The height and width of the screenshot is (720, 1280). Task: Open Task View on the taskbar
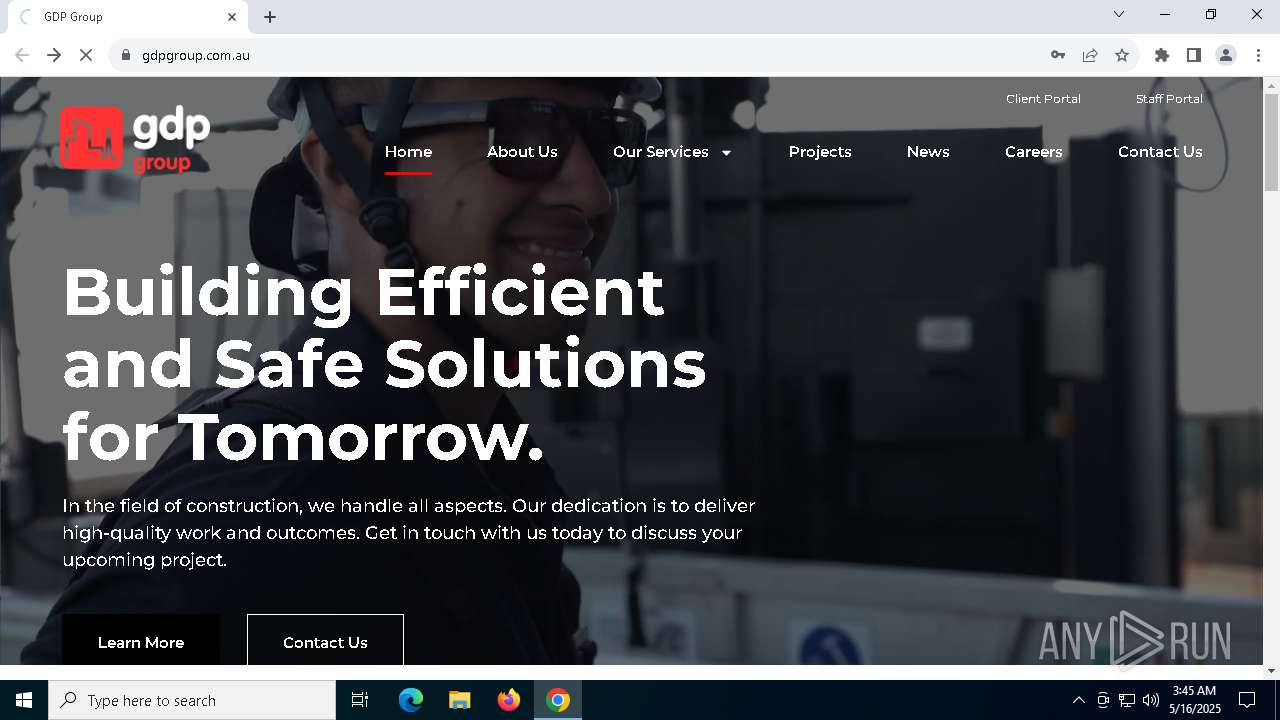pyautogui.click(x=360, y=700)
